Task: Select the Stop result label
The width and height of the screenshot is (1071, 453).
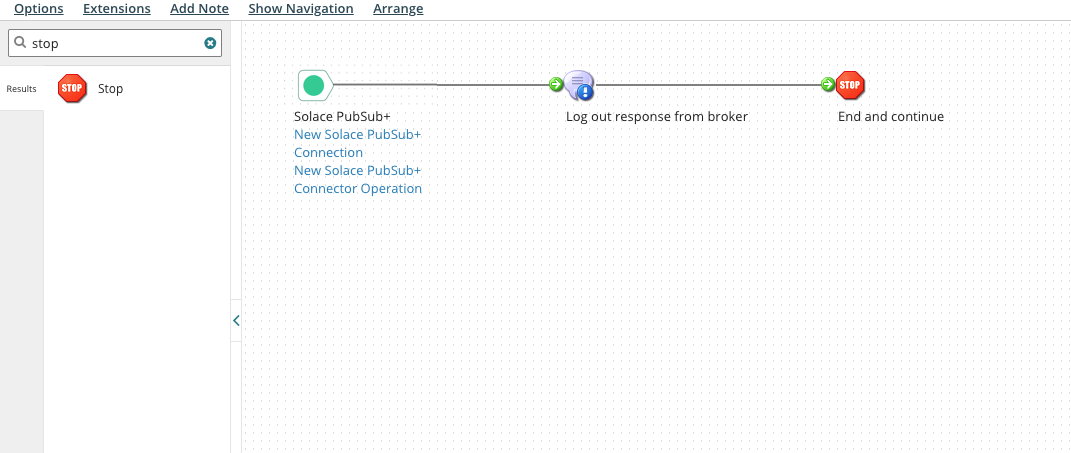Action: pos(111,88)
